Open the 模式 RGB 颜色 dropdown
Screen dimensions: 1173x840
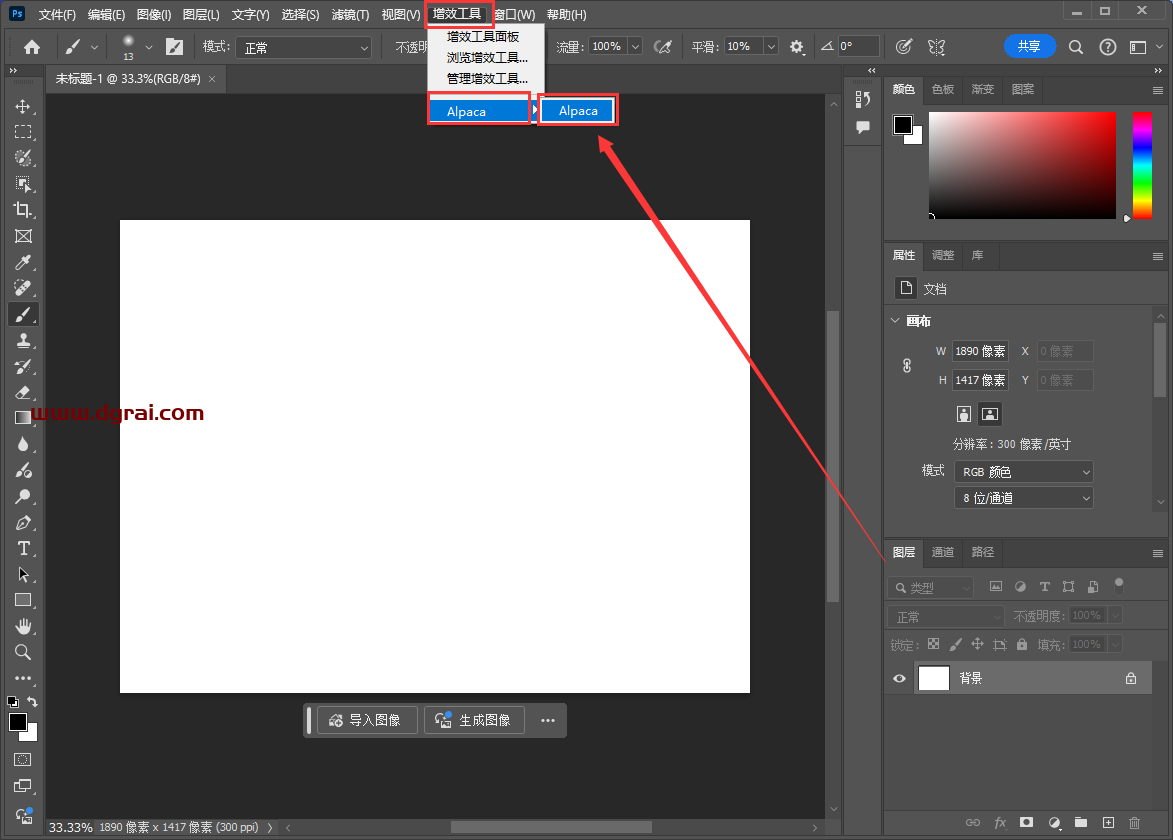[x=1023, y=472]
